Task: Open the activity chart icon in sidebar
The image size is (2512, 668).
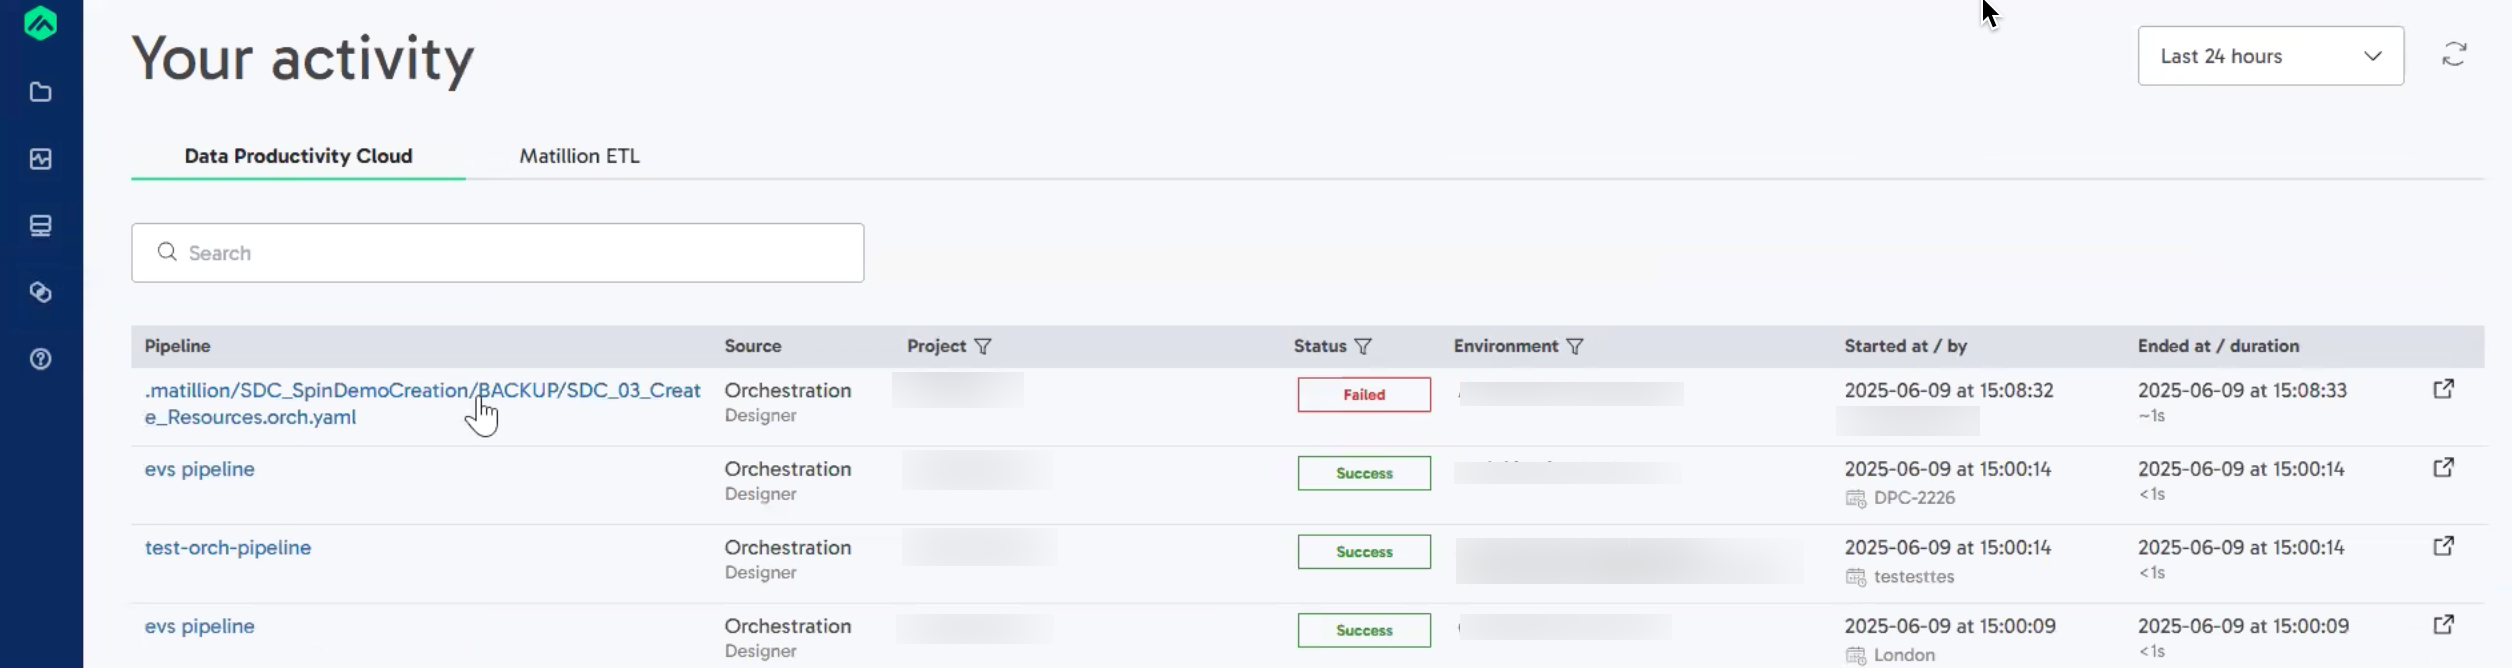Action: 40,159
